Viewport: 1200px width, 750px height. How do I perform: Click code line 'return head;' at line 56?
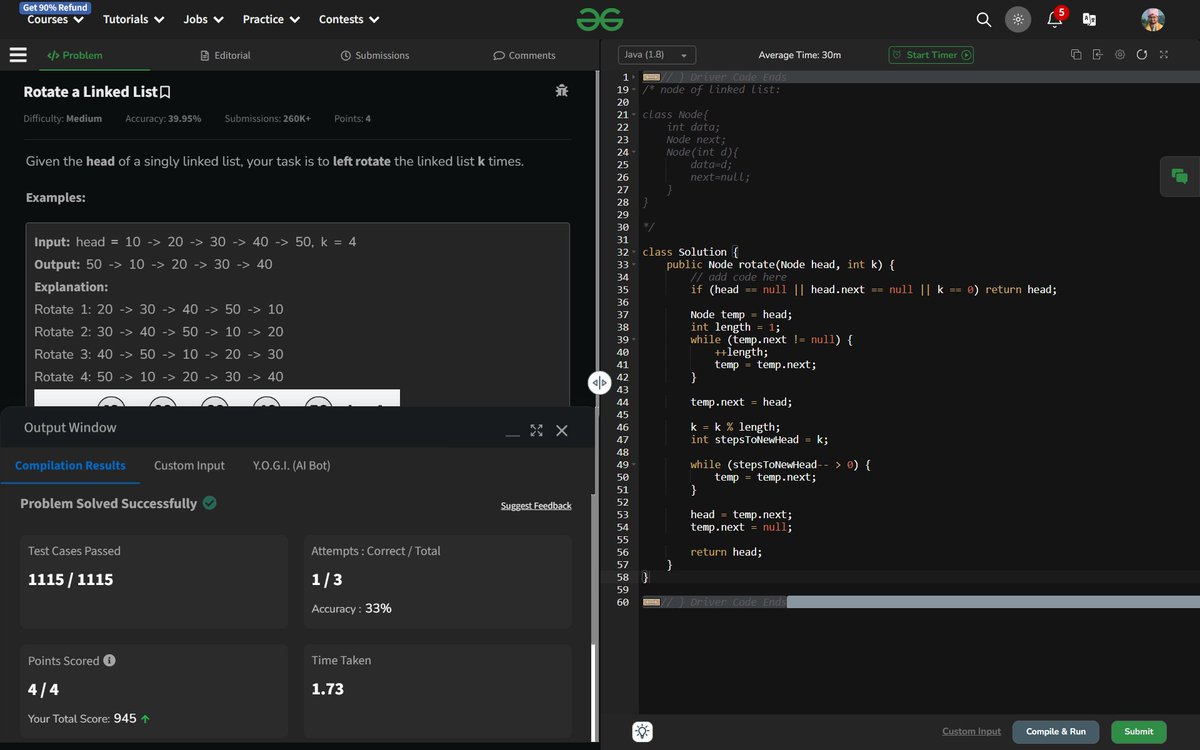tap(726, 552)
